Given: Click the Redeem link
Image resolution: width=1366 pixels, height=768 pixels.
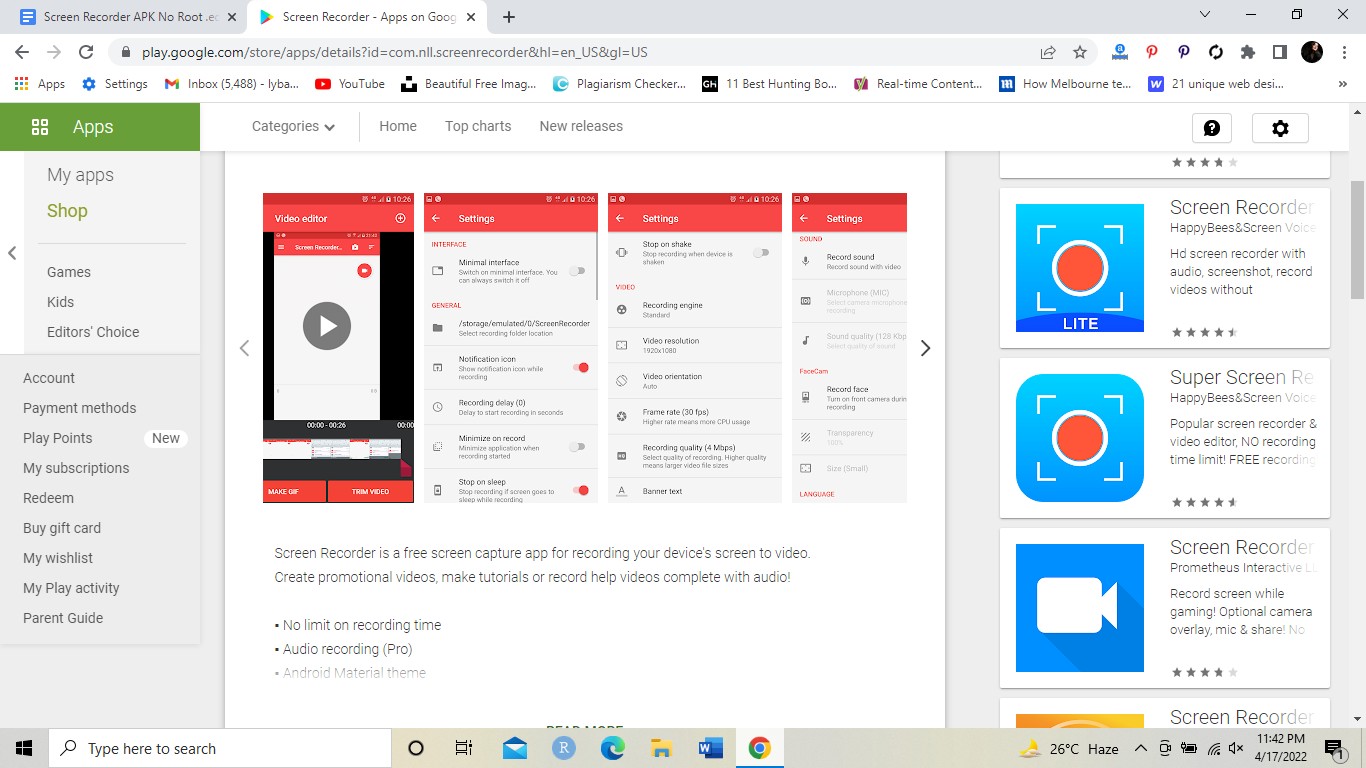Looking at the screenshot, I should tap(48, 498).
